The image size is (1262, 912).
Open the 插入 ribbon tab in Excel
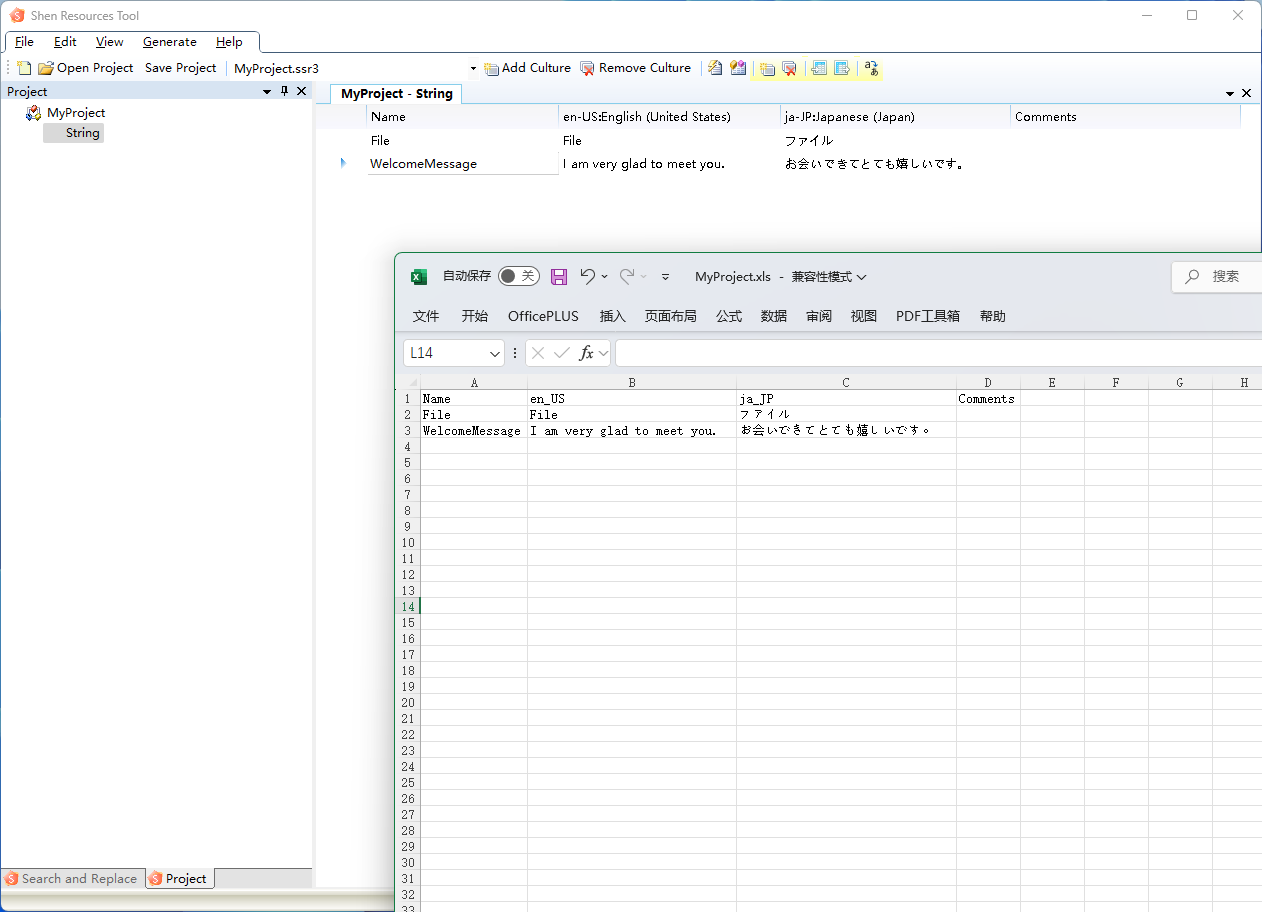point(612,316)
